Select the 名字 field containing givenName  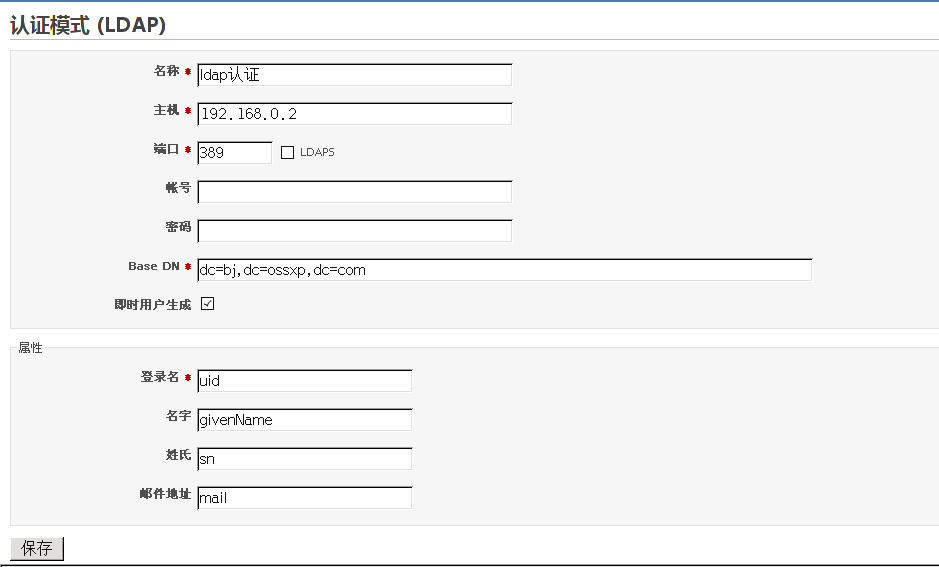coord(304,420)
